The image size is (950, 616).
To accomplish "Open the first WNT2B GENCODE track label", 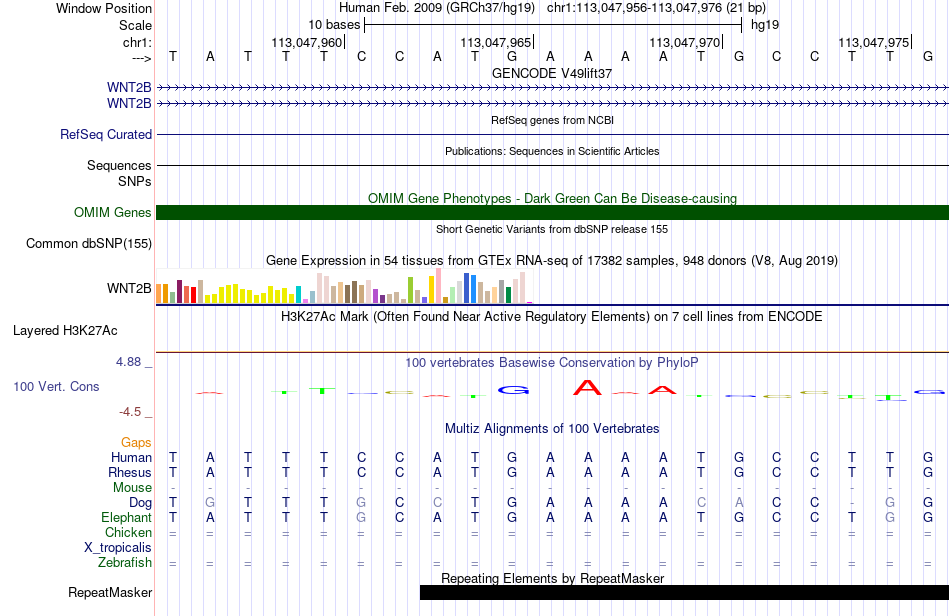I will point(129,88).
